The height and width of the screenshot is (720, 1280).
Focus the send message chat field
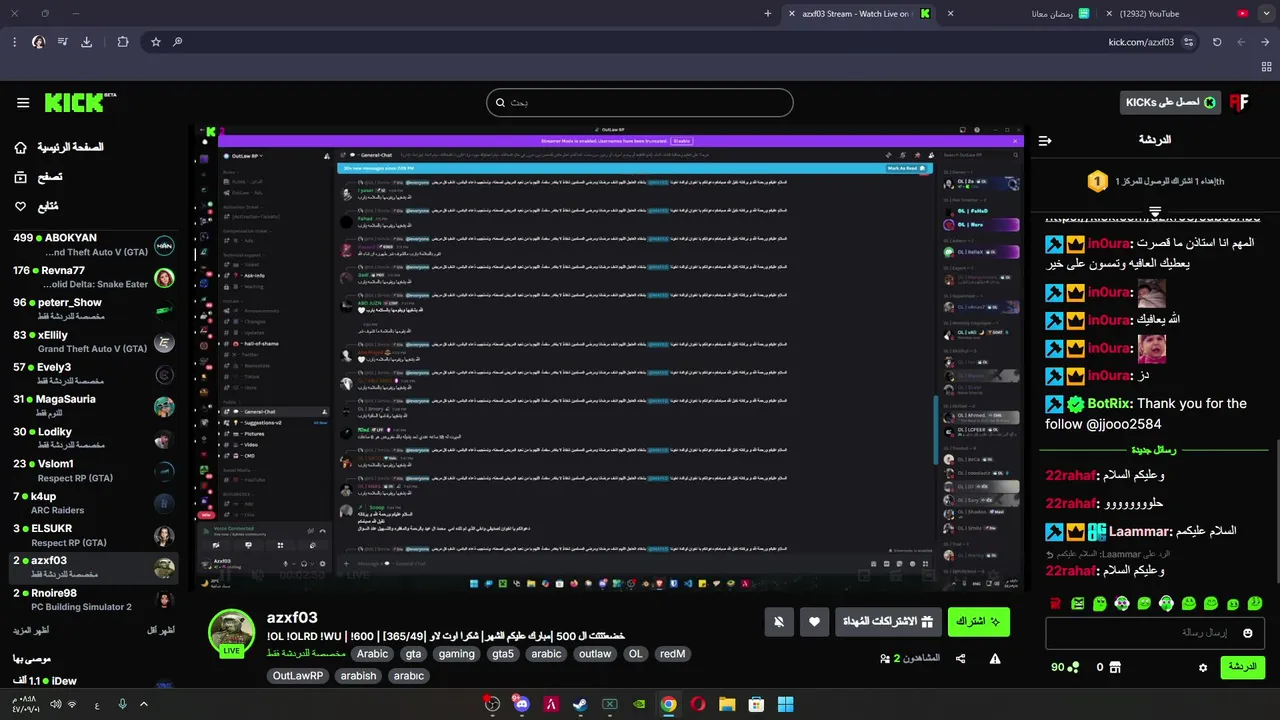[x=1155, y=633]
